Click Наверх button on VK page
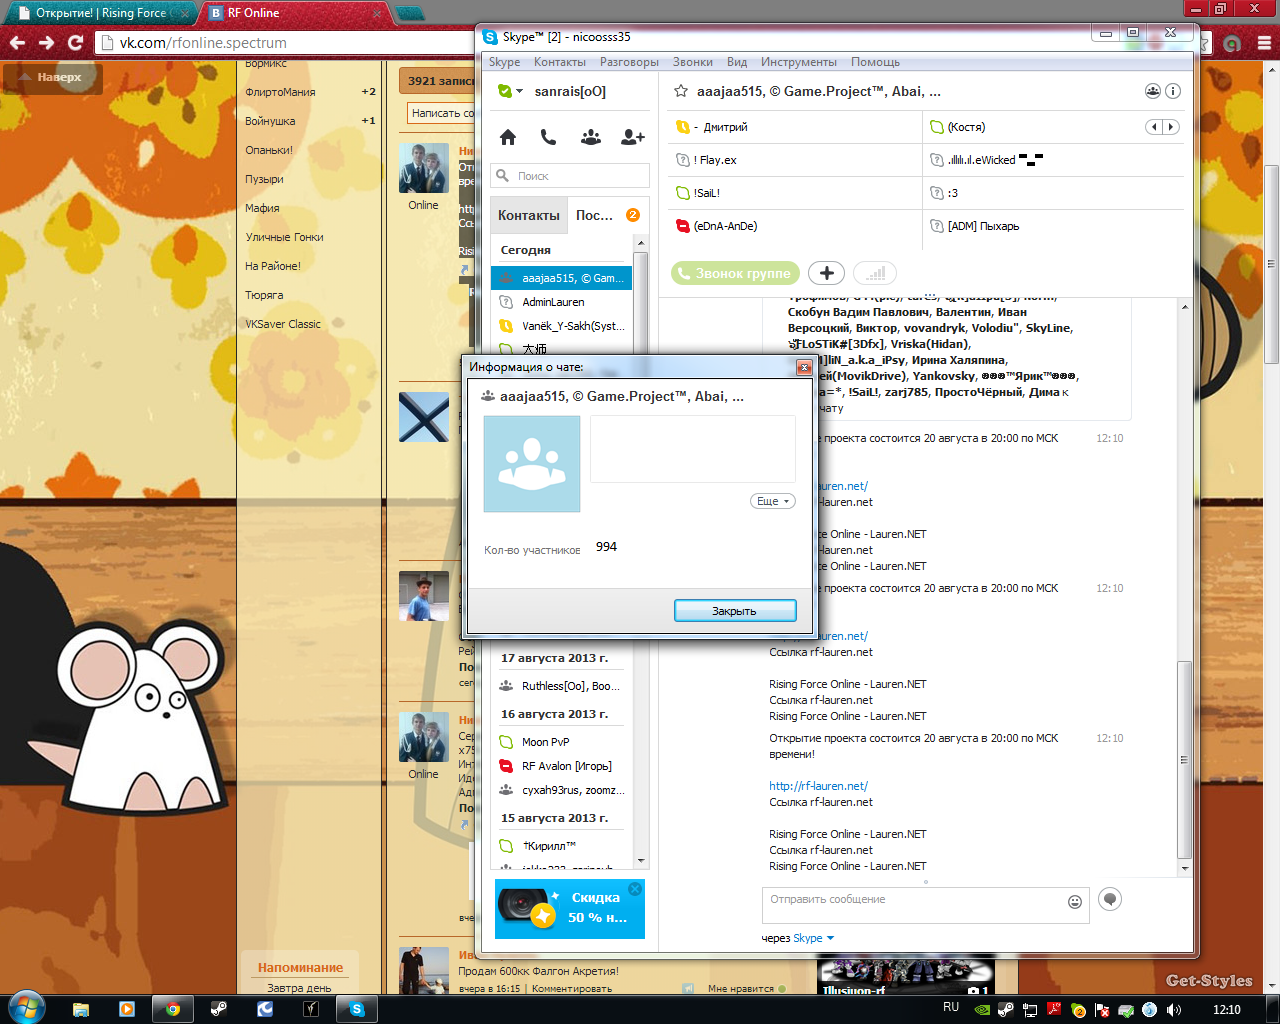 click(x=53, y=77)
